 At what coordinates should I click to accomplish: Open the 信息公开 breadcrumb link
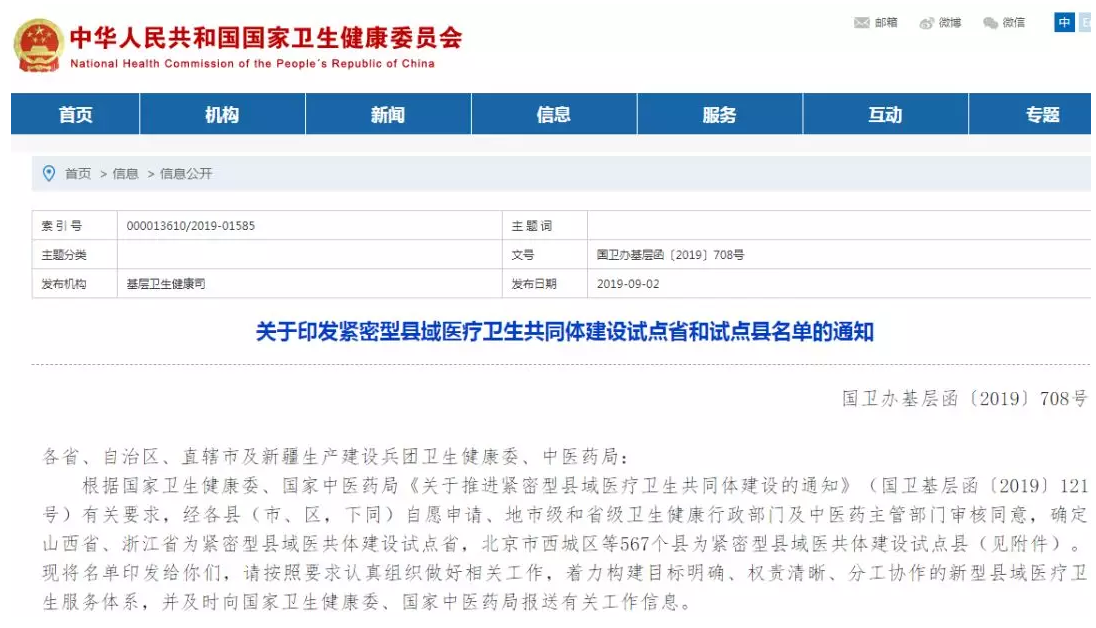pyautogui.click(x=186, y=173)
